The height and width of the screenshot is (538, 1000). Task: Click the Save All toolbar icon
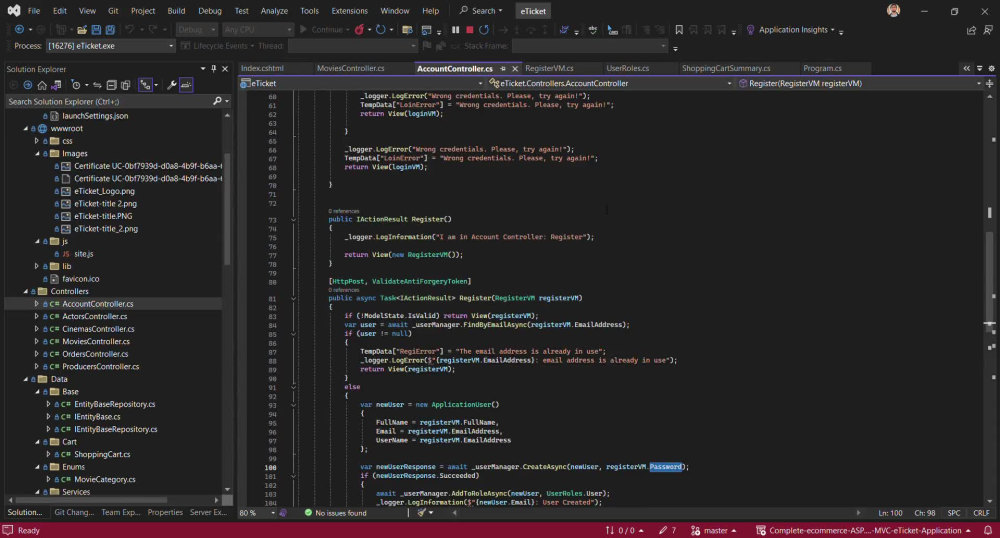110,29
